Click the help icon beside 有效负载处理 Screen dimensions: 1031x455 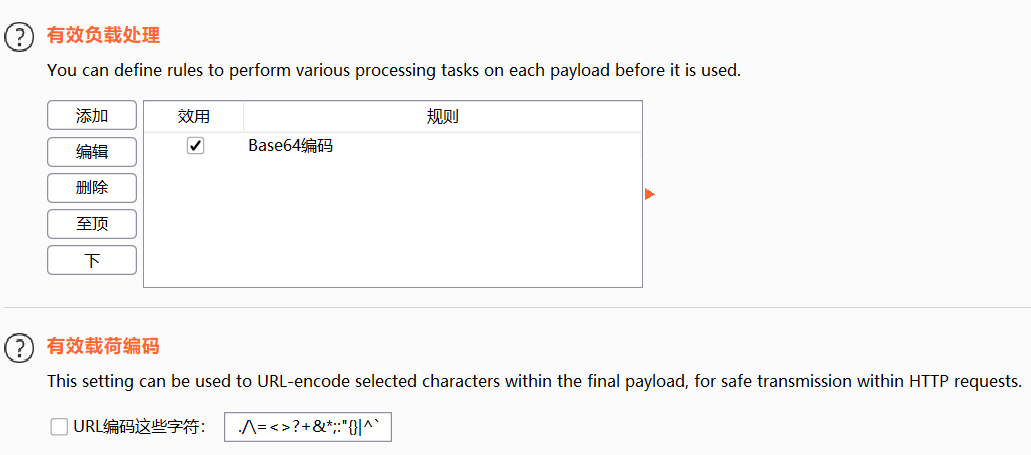pos(19,37)
